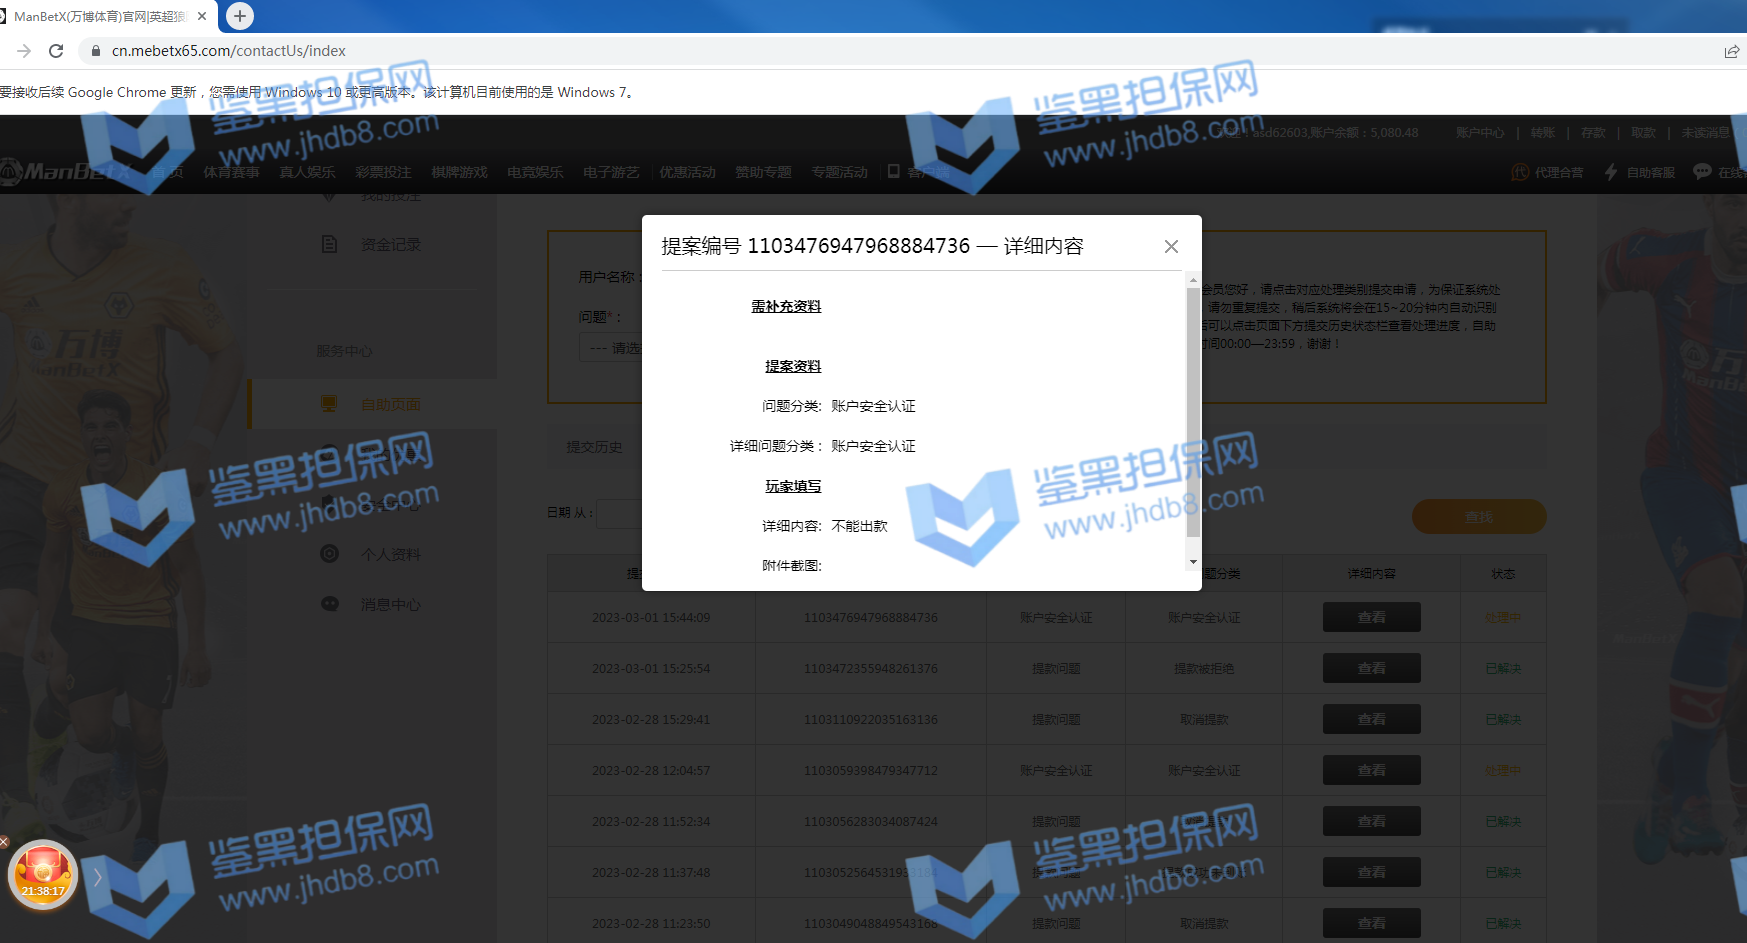1747x943 pixels.
Task: Click the red envelope countdown icon
Action: pos(42,873)
